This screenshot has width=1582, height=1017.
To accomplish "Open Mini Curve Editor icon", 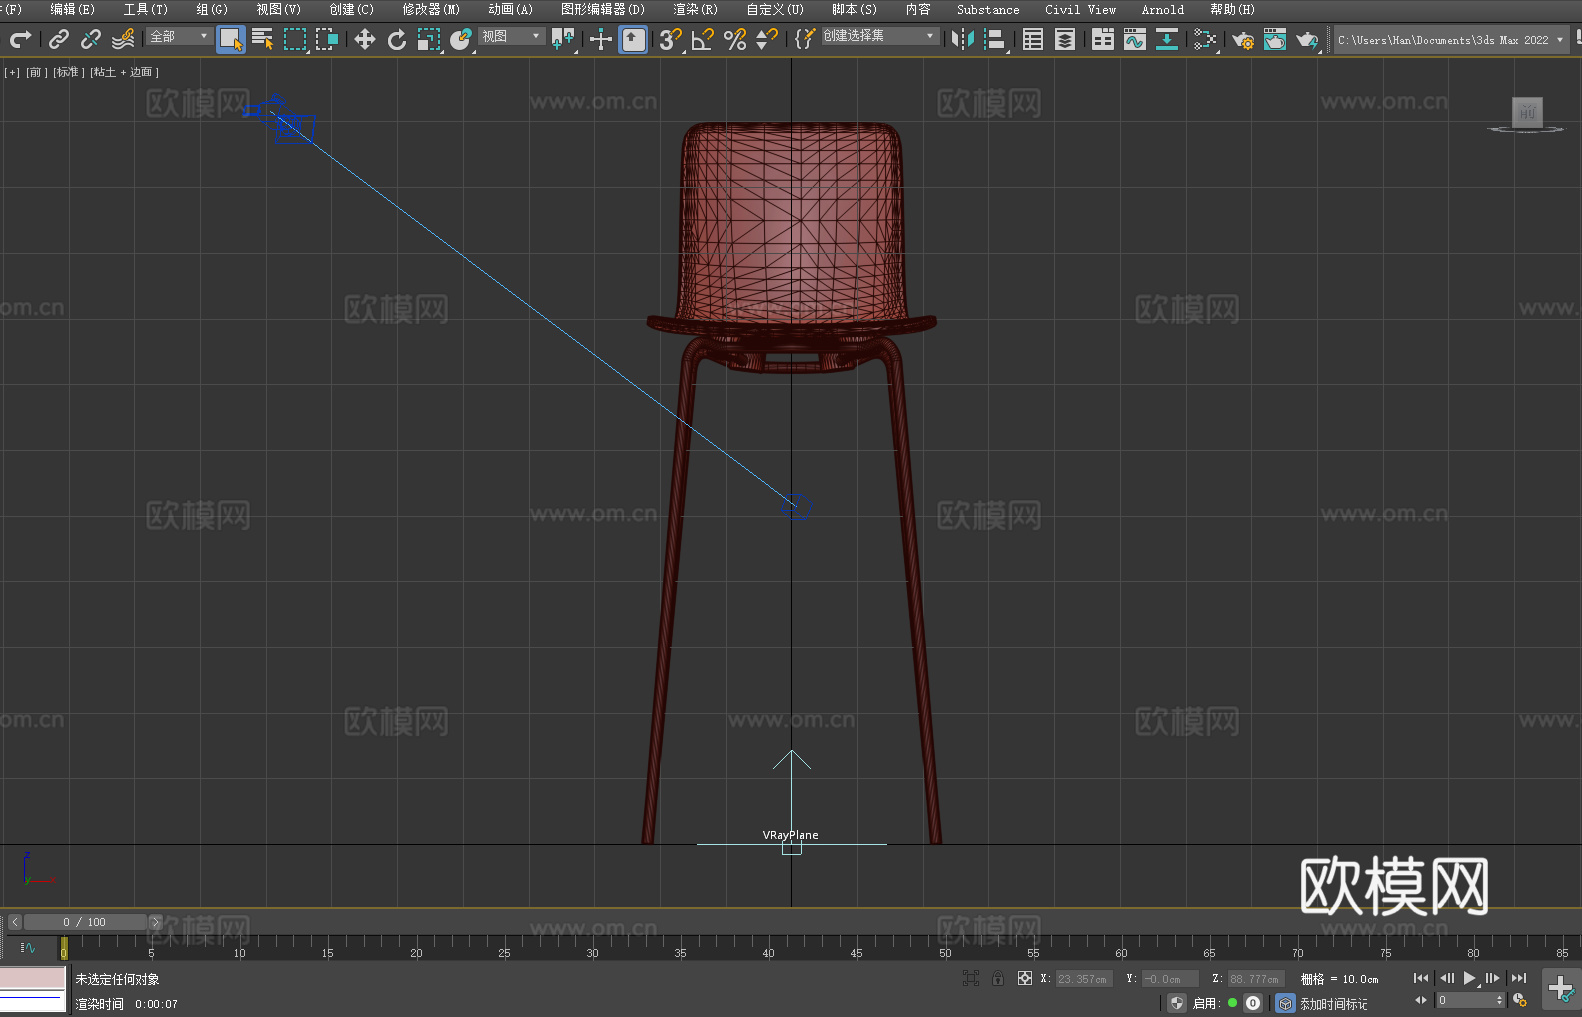I will tap(28, 947).
